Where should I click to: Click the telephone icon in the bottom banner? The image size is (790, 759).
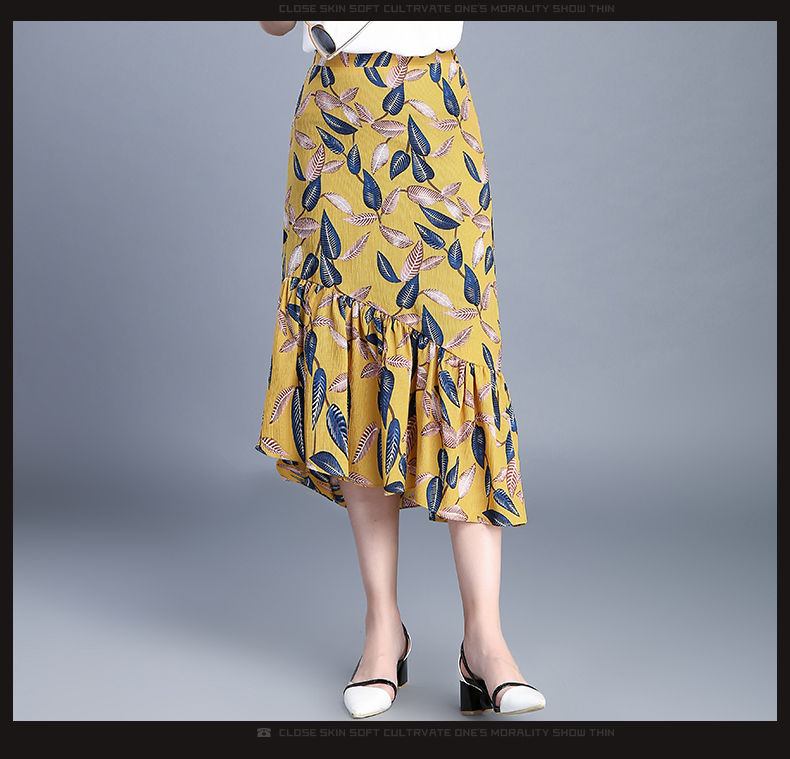(x=264, y=733)
